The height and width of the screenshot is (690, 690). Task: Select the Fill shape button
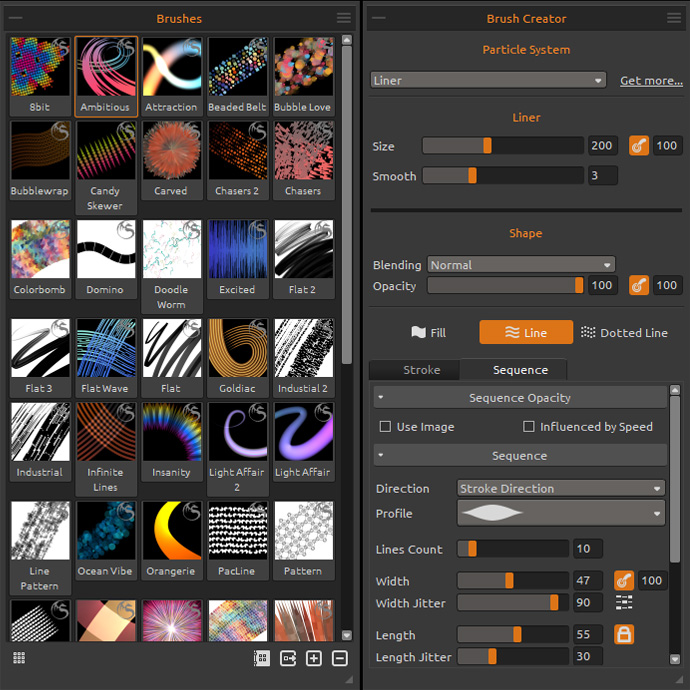(x=428, y=333)
